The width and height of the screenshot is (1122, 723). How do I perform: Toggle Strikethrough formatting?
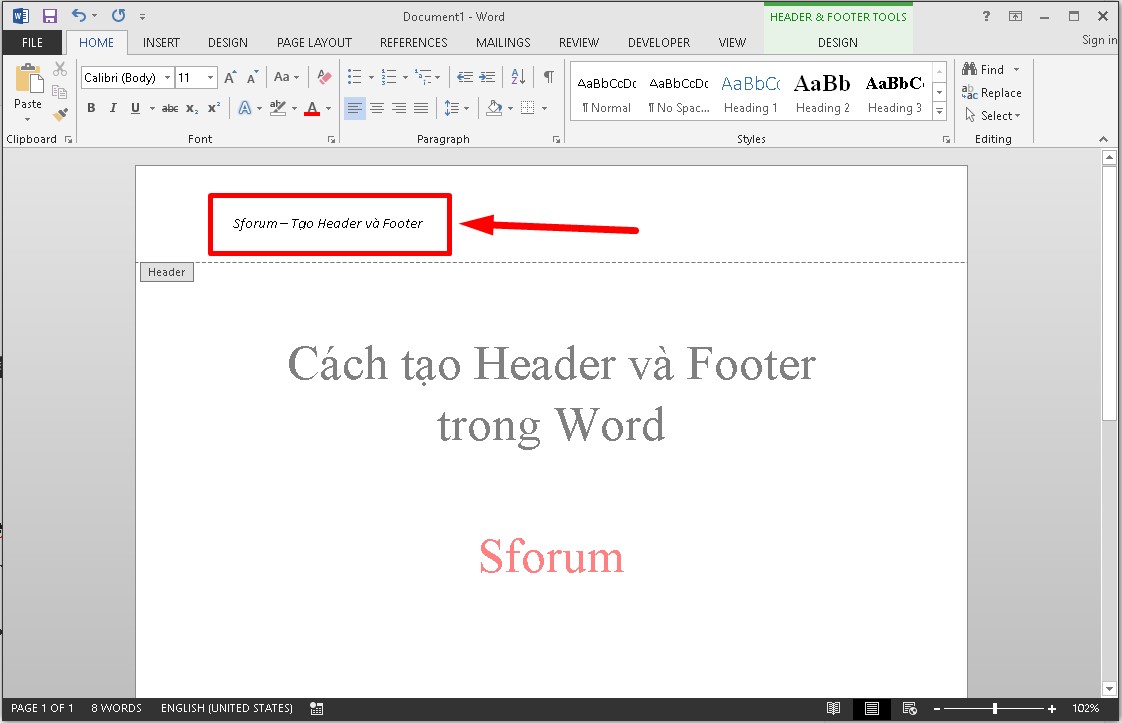170,108
